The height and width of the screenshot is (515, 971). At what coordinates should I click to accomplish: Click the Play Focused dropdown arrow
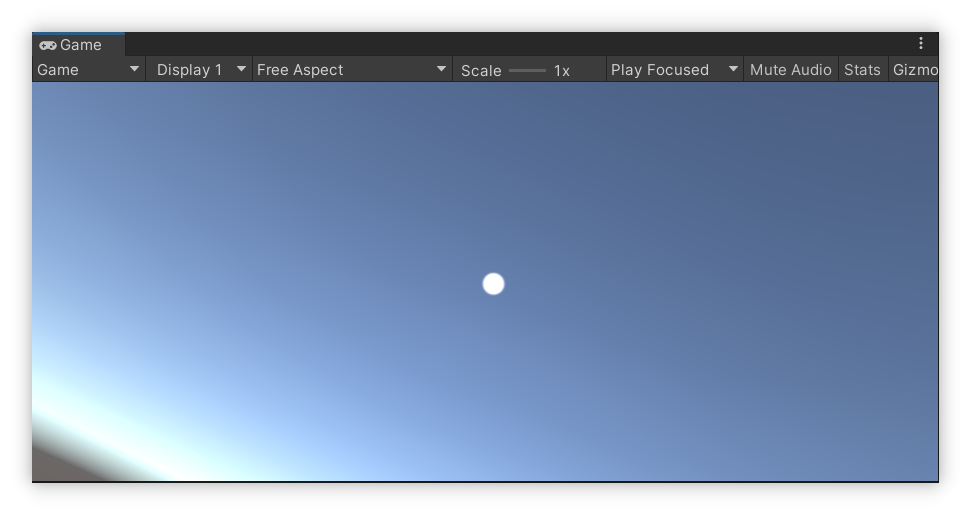(733, 69)
